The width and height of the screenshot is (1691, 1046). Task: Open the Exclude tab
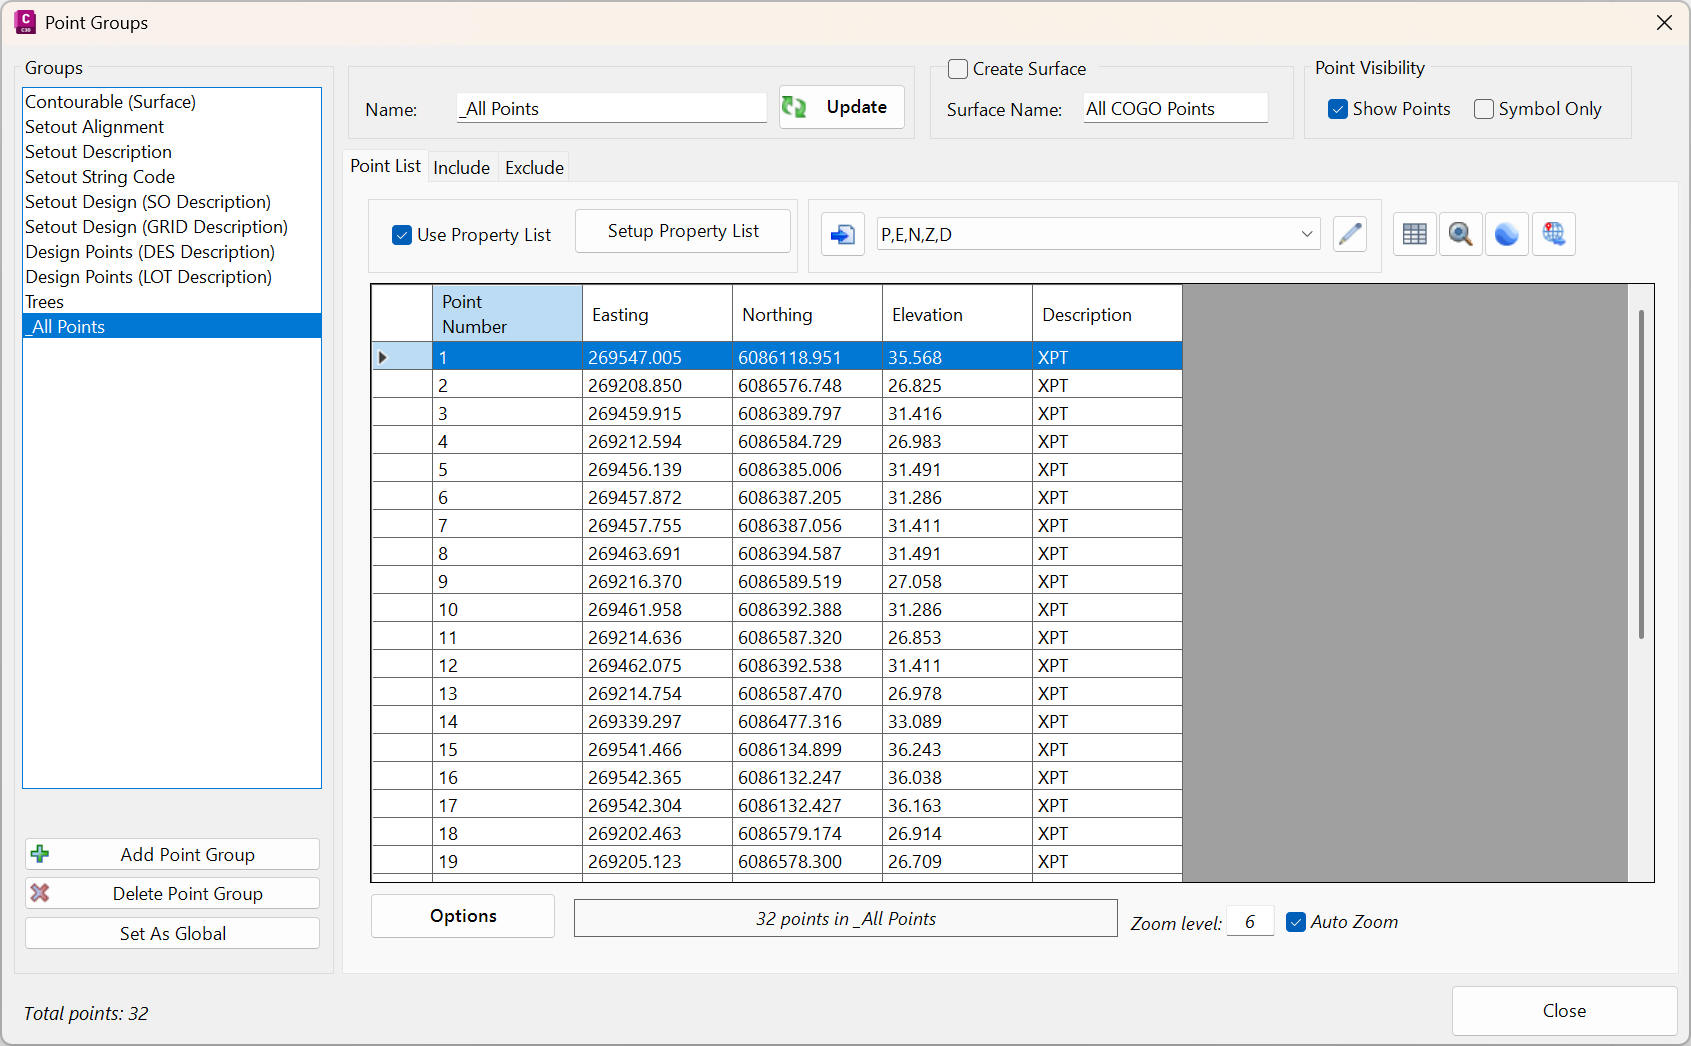click(x=534, y=167)
